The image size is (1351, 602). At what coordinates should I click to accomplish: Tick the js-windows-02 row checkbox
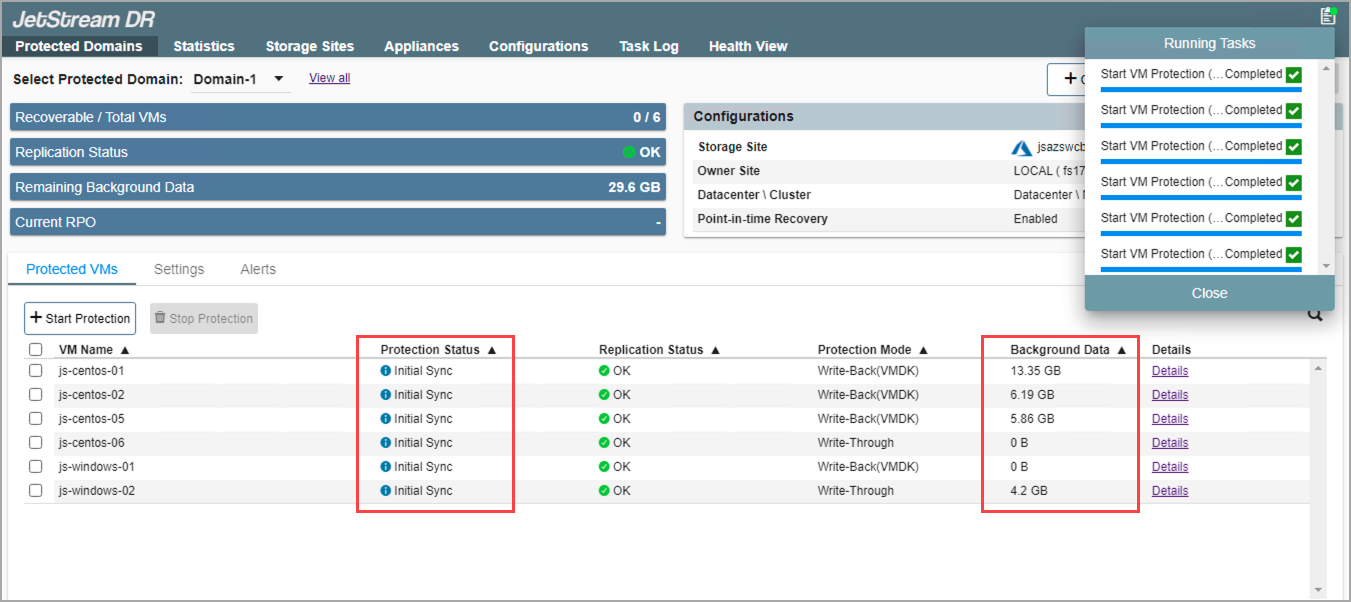click(x=36, y=491)
